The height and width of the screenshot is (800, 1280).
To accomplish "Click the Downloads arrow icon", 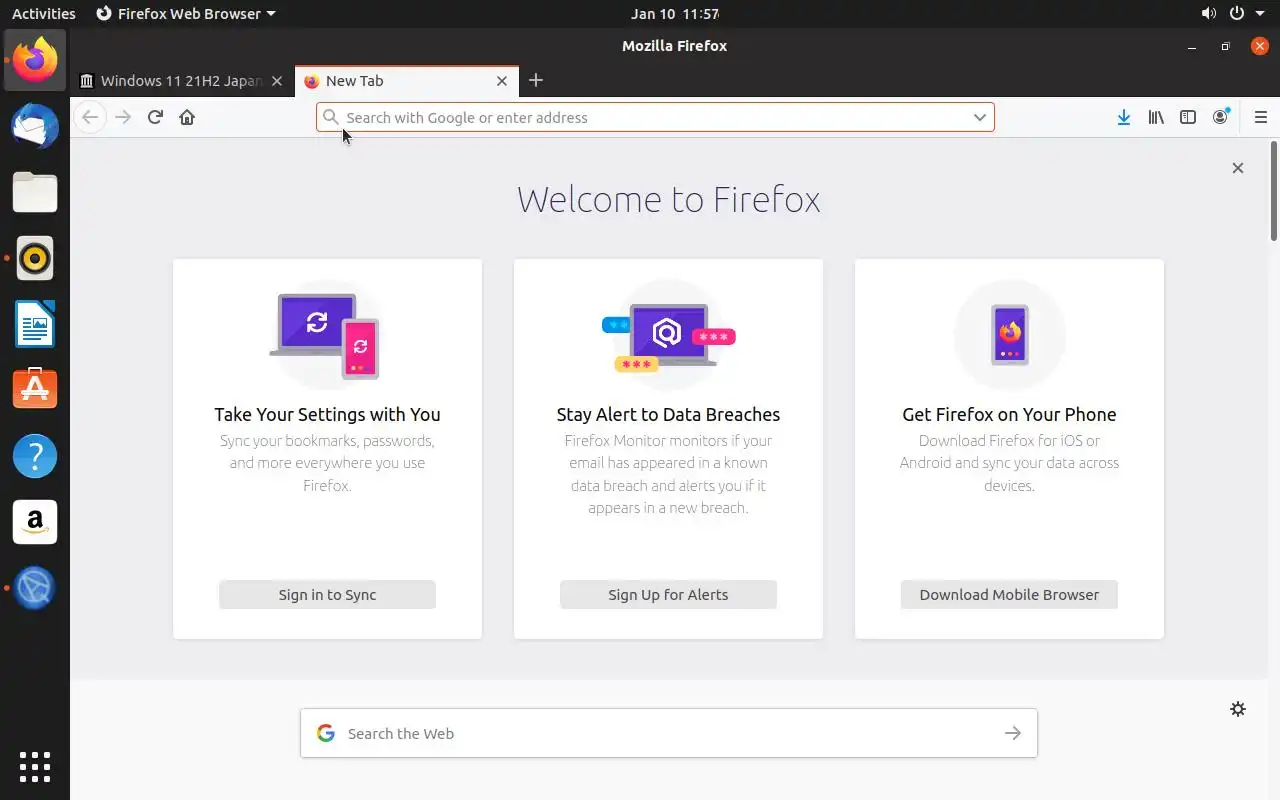I will coord(1124,117).
